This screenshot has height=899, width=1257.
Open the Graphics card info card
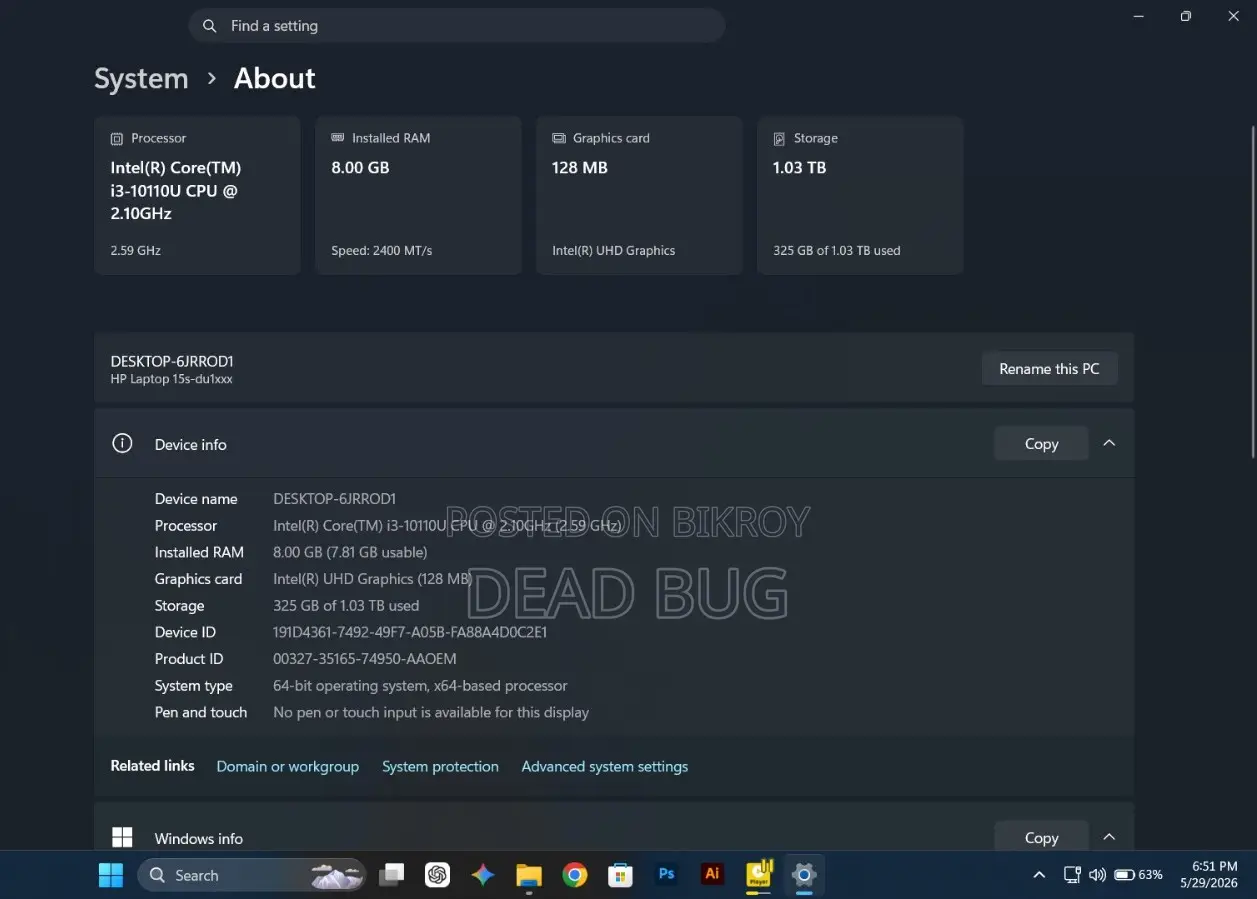click(x=639, y=195)
